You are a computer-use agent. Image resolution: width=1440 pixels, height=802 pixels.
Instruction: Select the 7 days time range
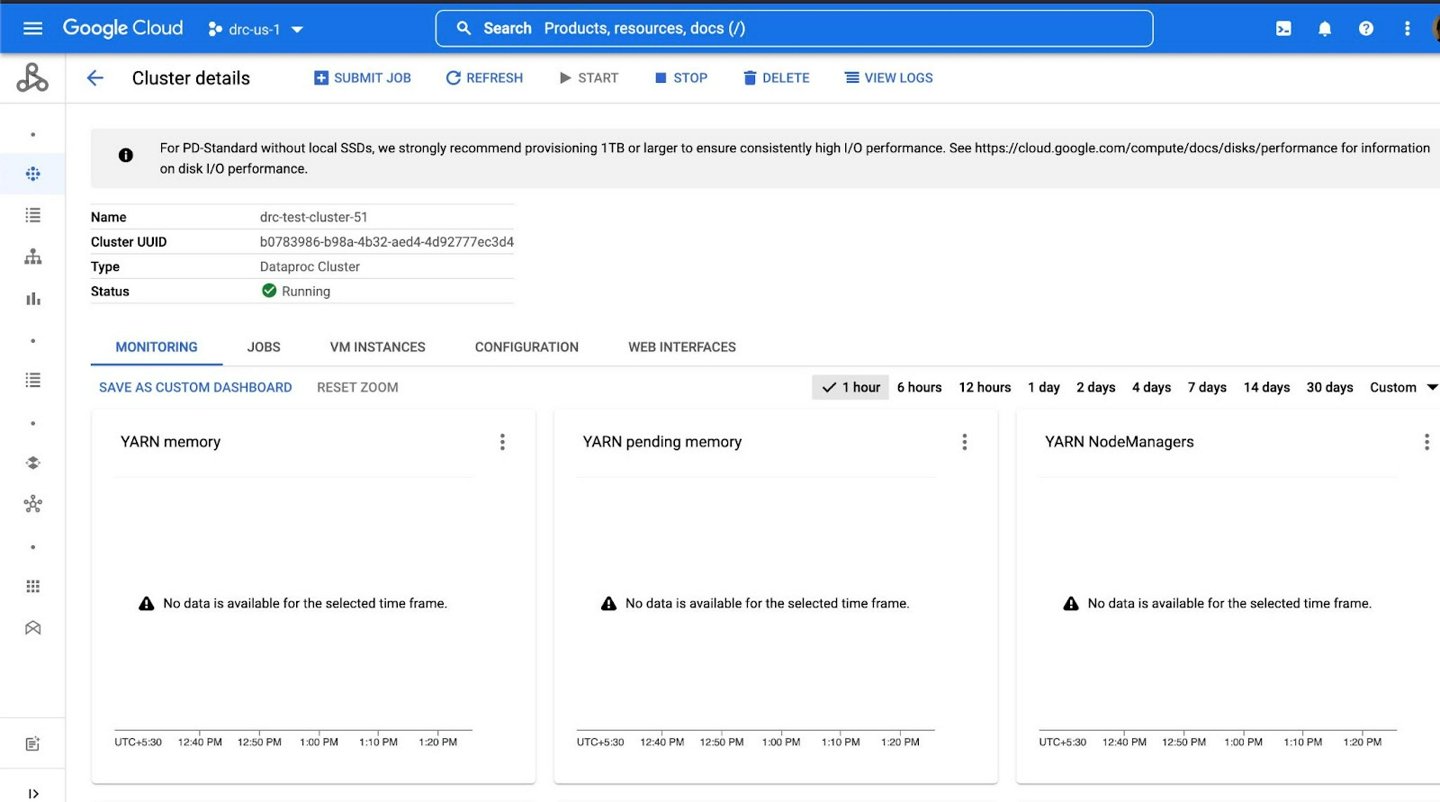(1206, 387)
